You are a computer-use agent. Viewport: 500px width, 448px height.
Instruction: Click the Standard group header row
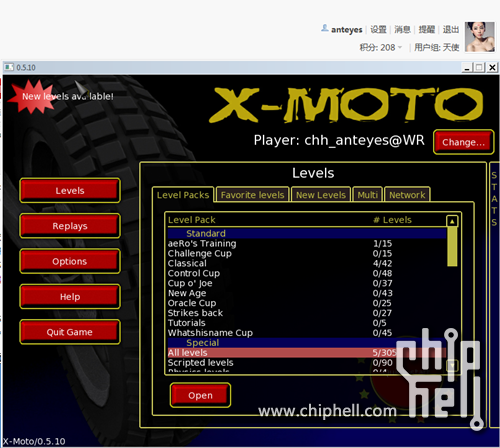click(307, 233)
